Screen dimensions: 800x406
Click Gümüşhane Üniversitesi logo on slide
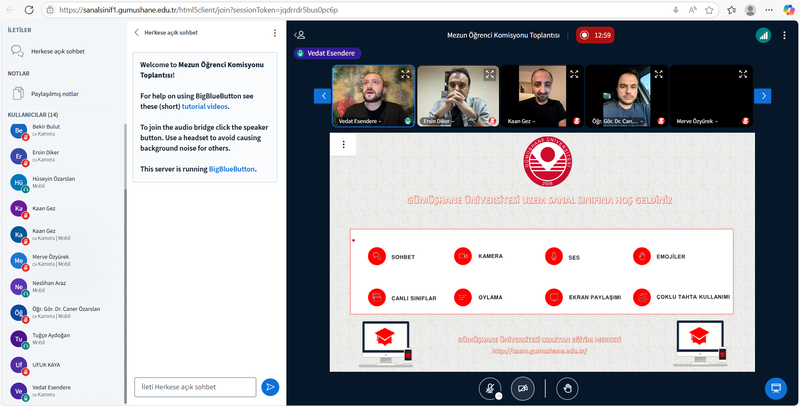pyautogui.click(x=547, y=161)
